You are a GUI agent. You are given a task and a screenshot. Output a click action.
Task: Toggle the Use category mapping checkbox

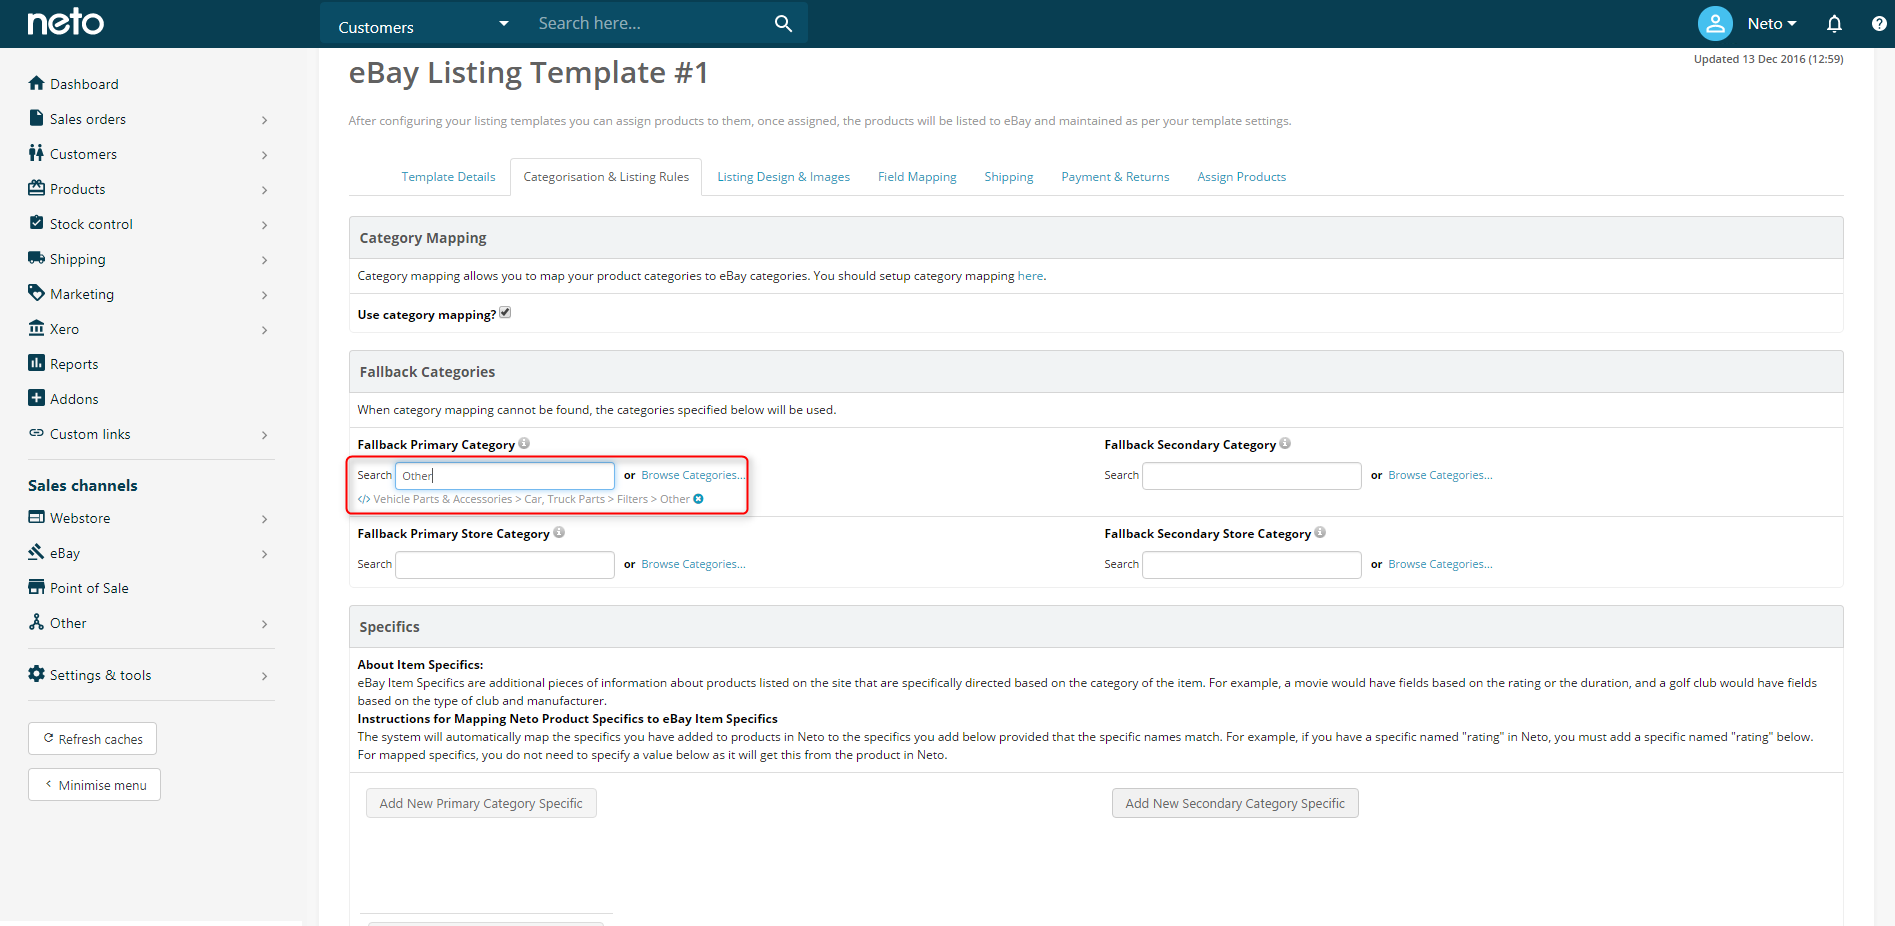click(505, 312)
